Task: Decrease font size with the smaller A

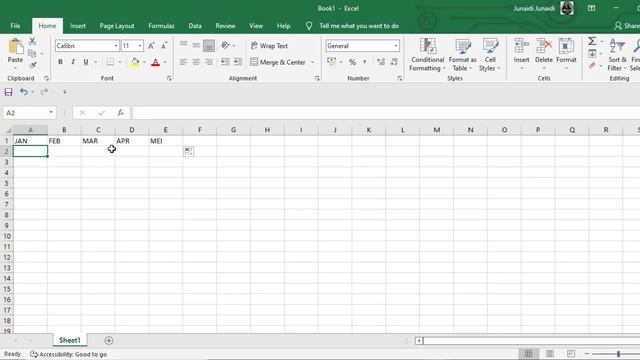Action: click(164, 46)
